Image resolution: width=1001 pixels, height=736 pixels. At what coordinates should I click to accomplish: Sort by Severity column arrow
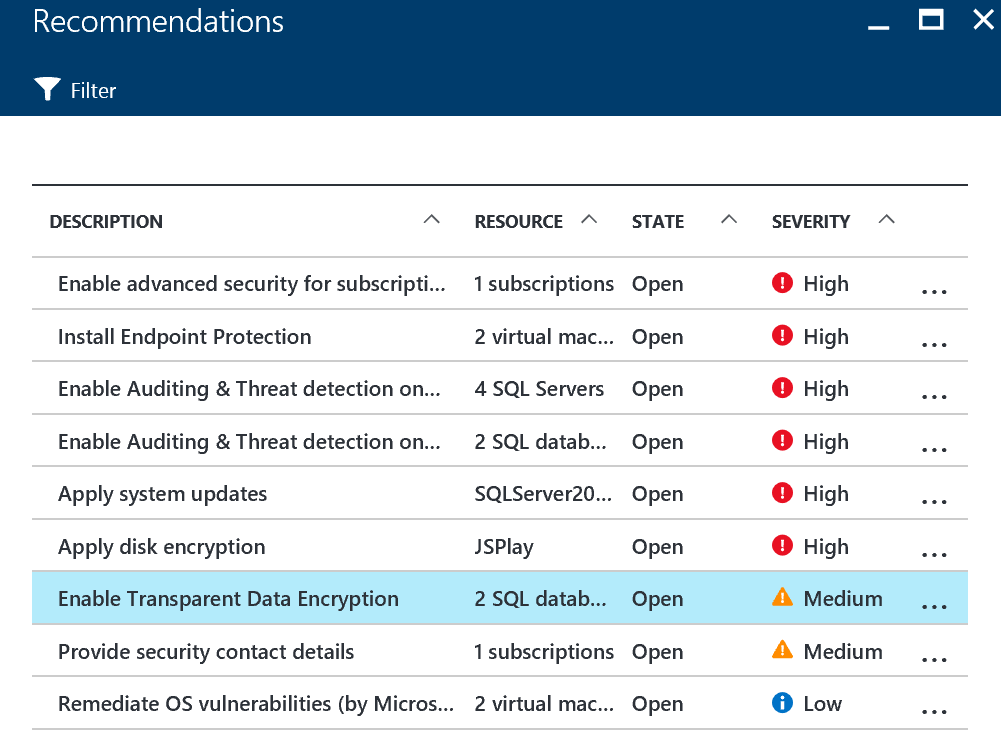[x=886, y=220]
